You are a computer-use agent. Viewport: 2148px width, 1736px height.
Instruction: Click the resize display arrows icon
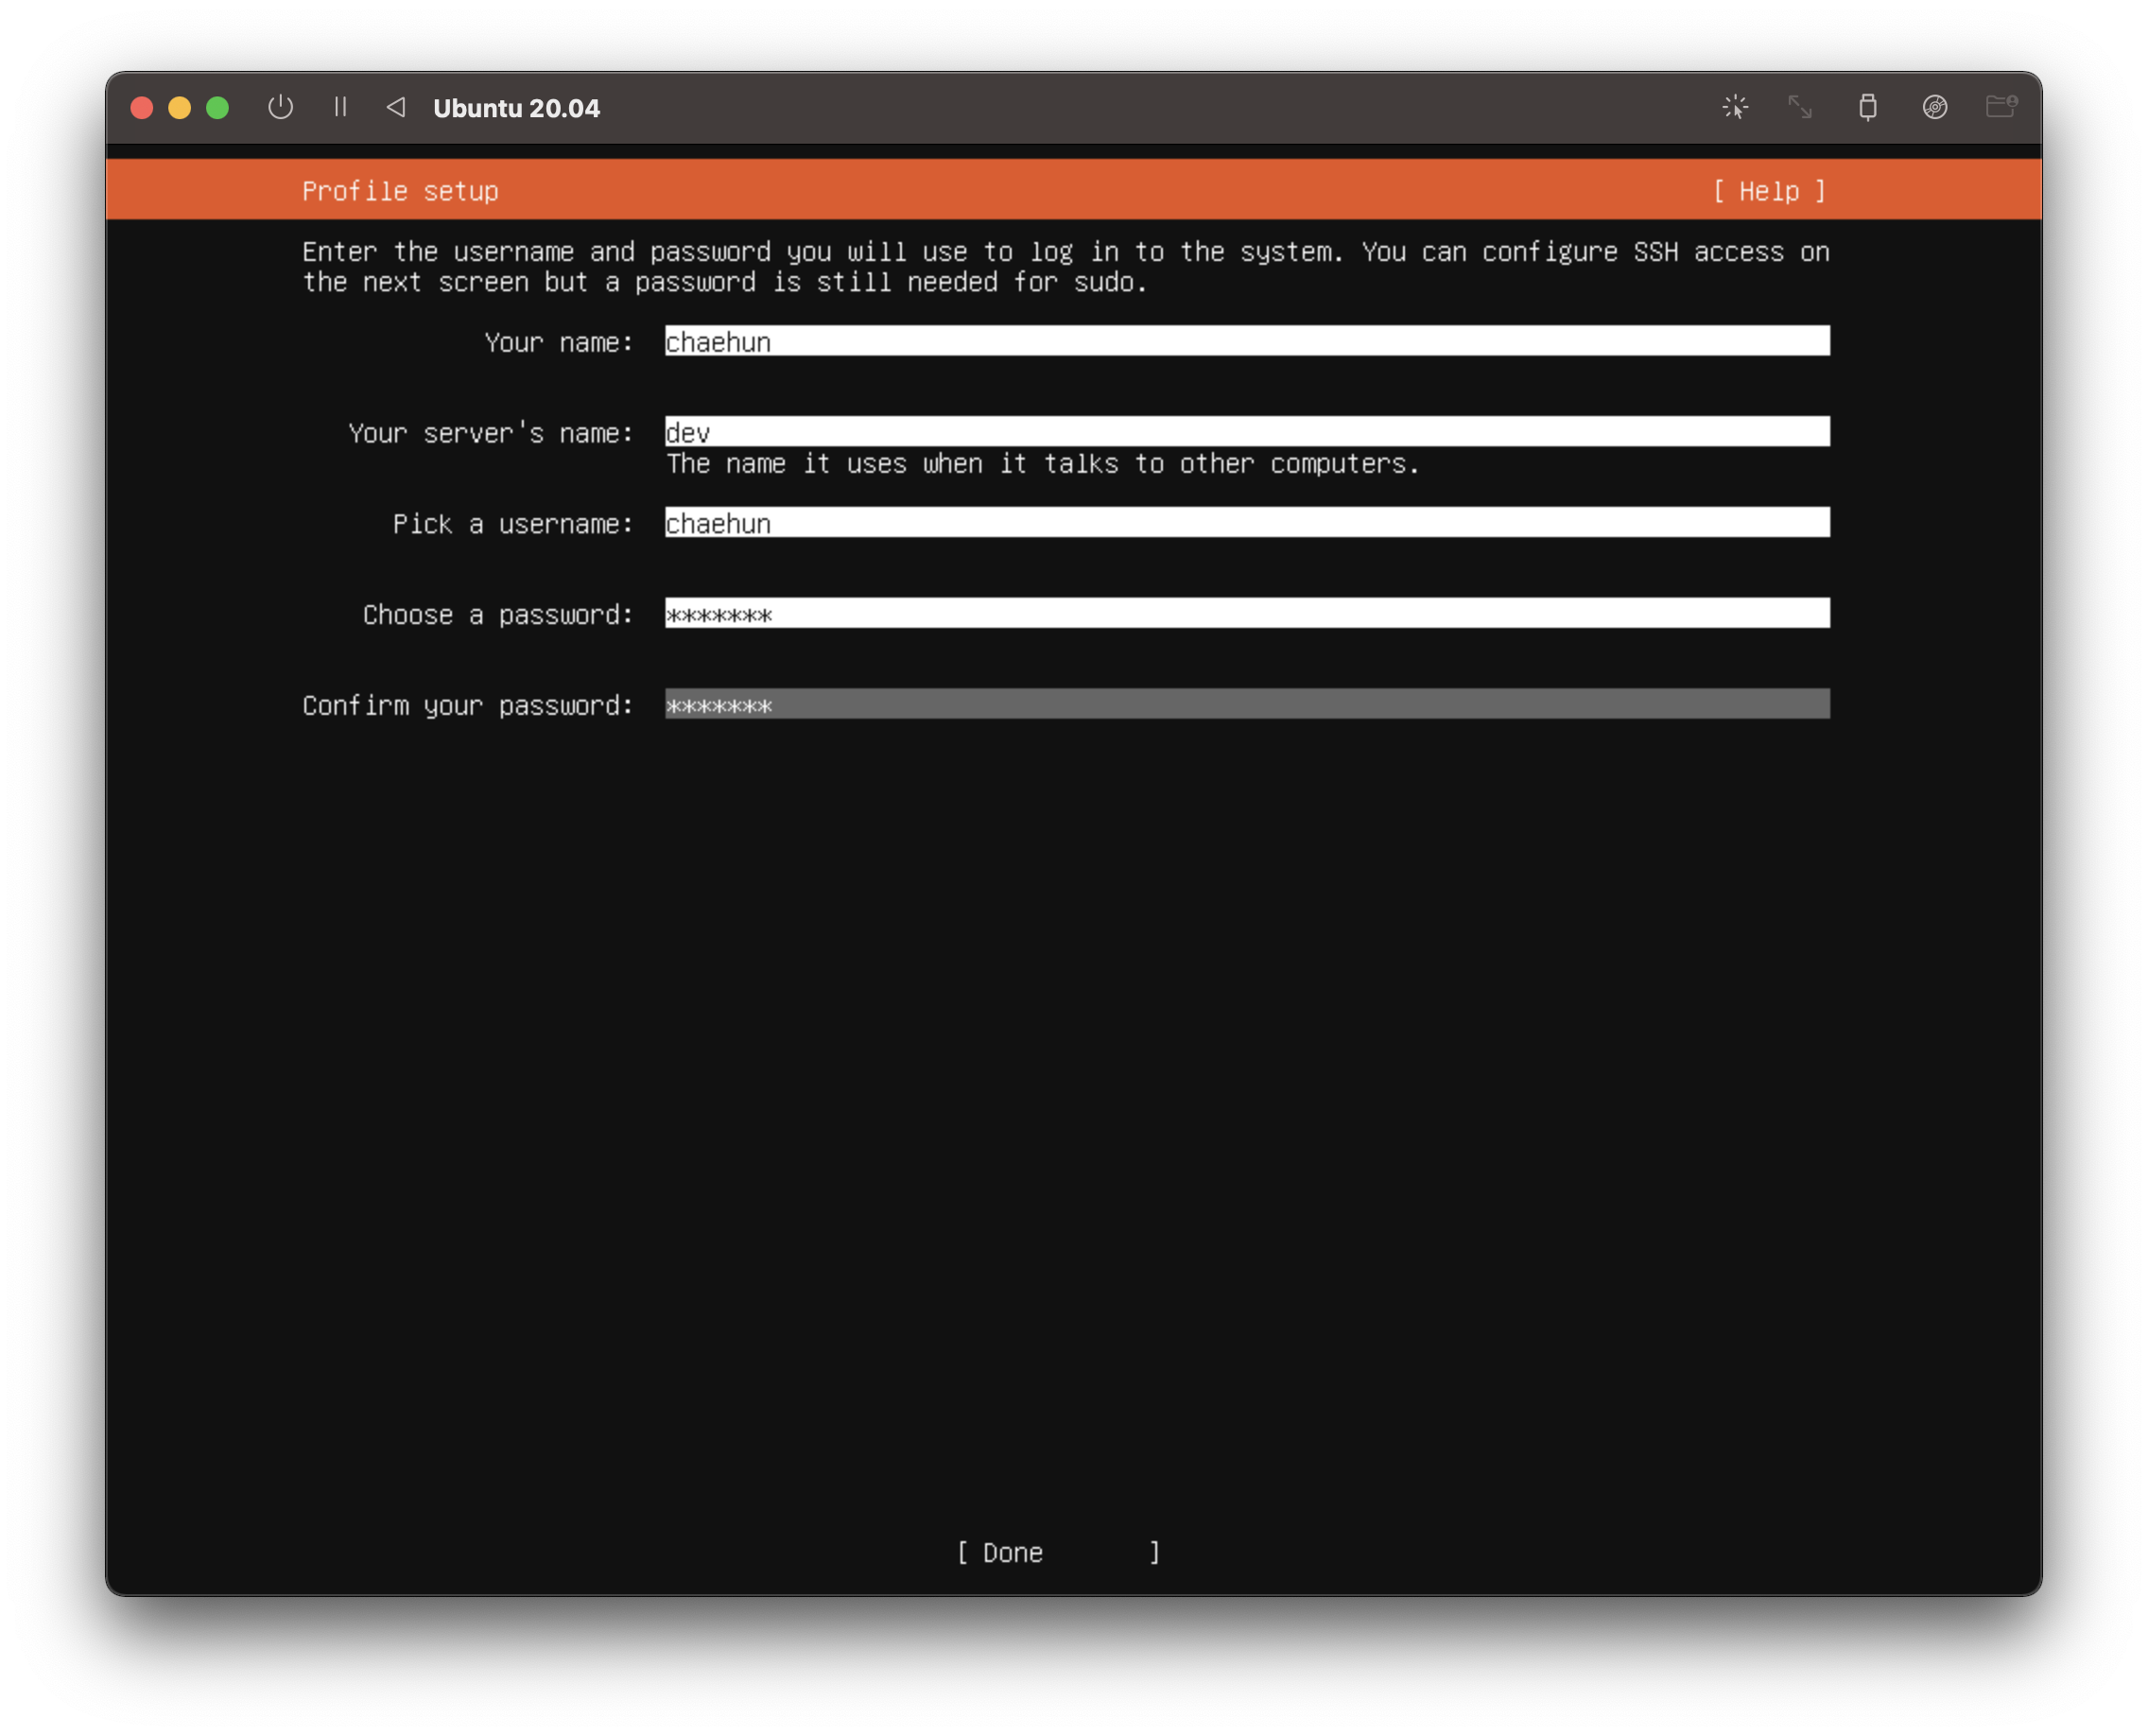click(x=1800, y=107)
